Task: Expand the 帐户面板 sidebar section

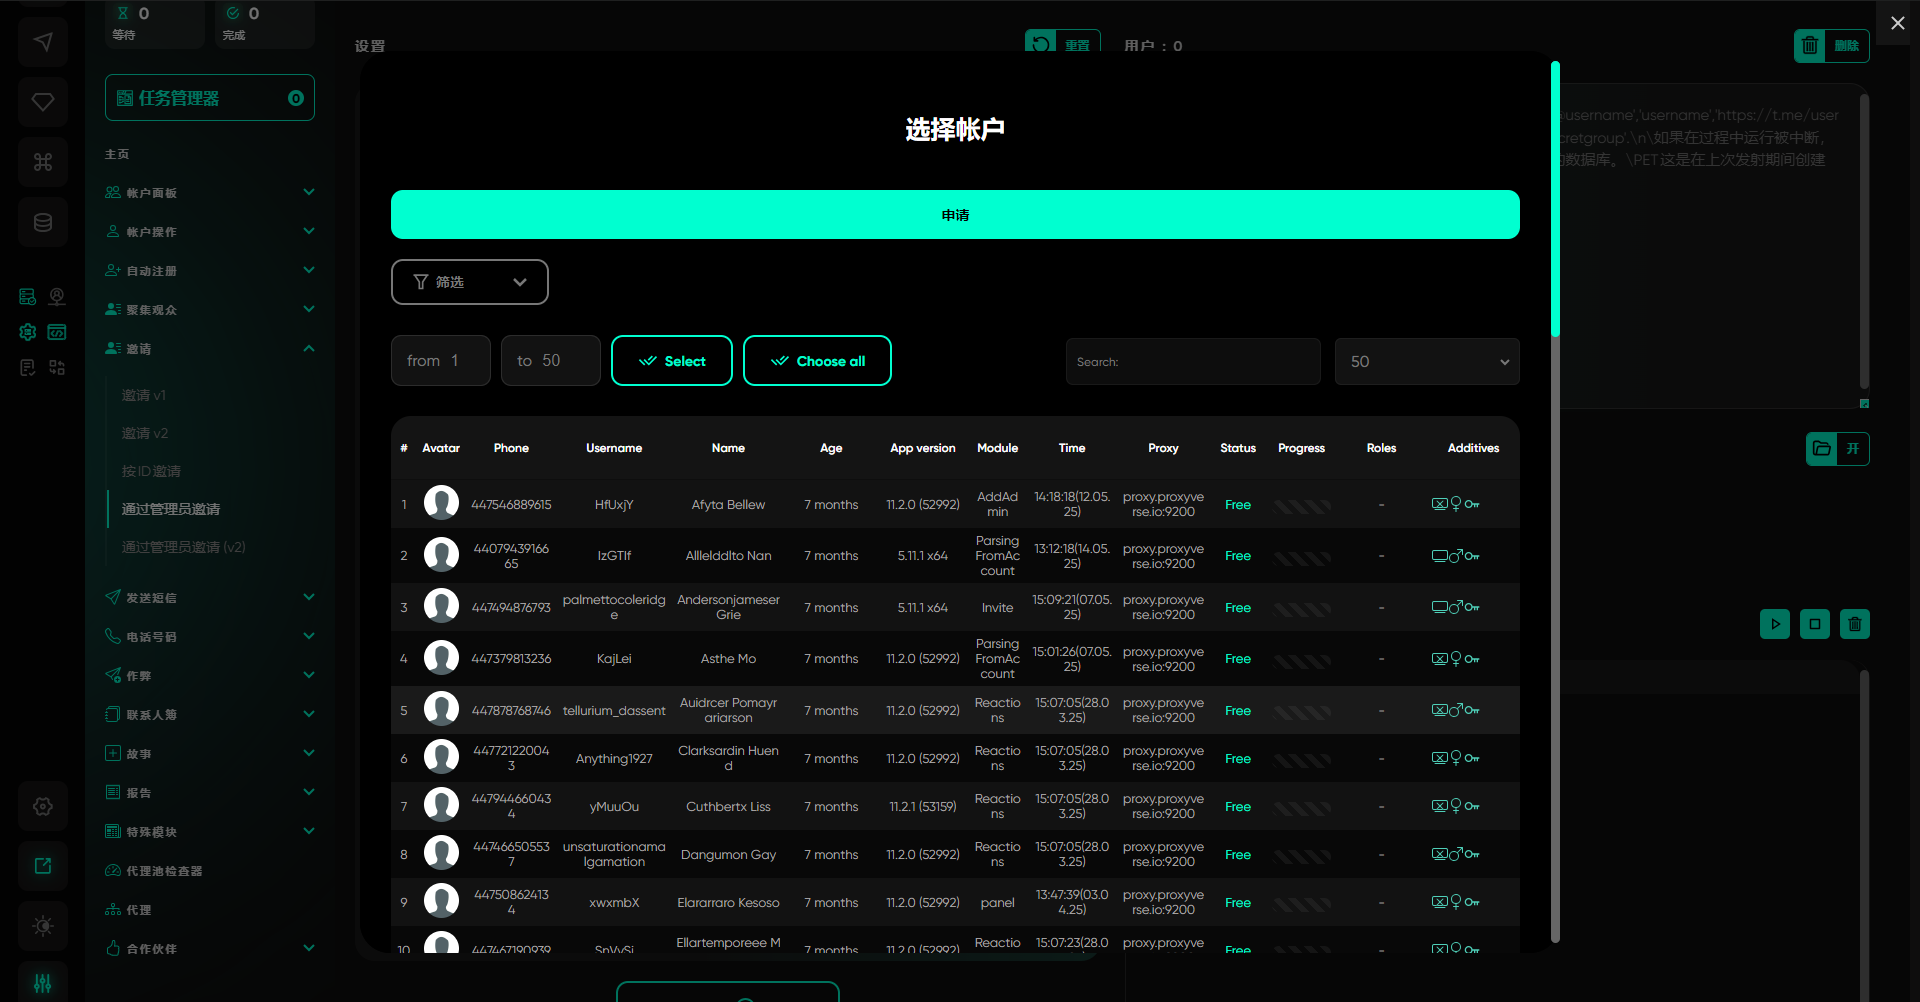Action: coord(210,193)
